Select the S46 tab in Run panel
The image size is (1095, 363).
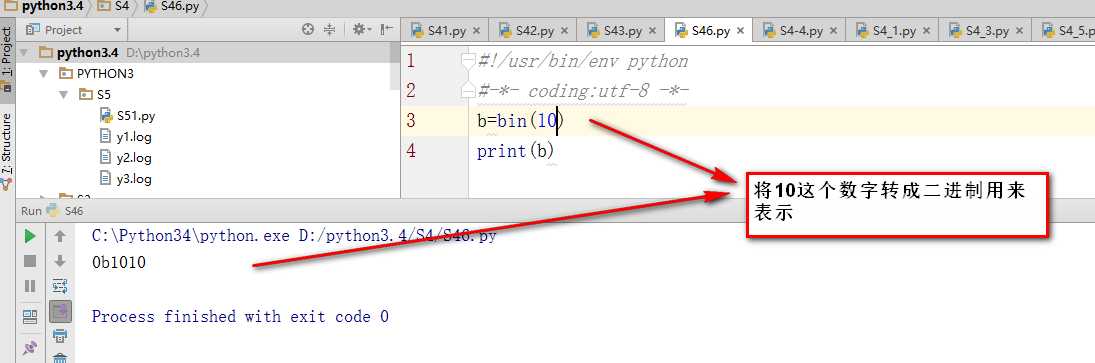coord(64,211)
